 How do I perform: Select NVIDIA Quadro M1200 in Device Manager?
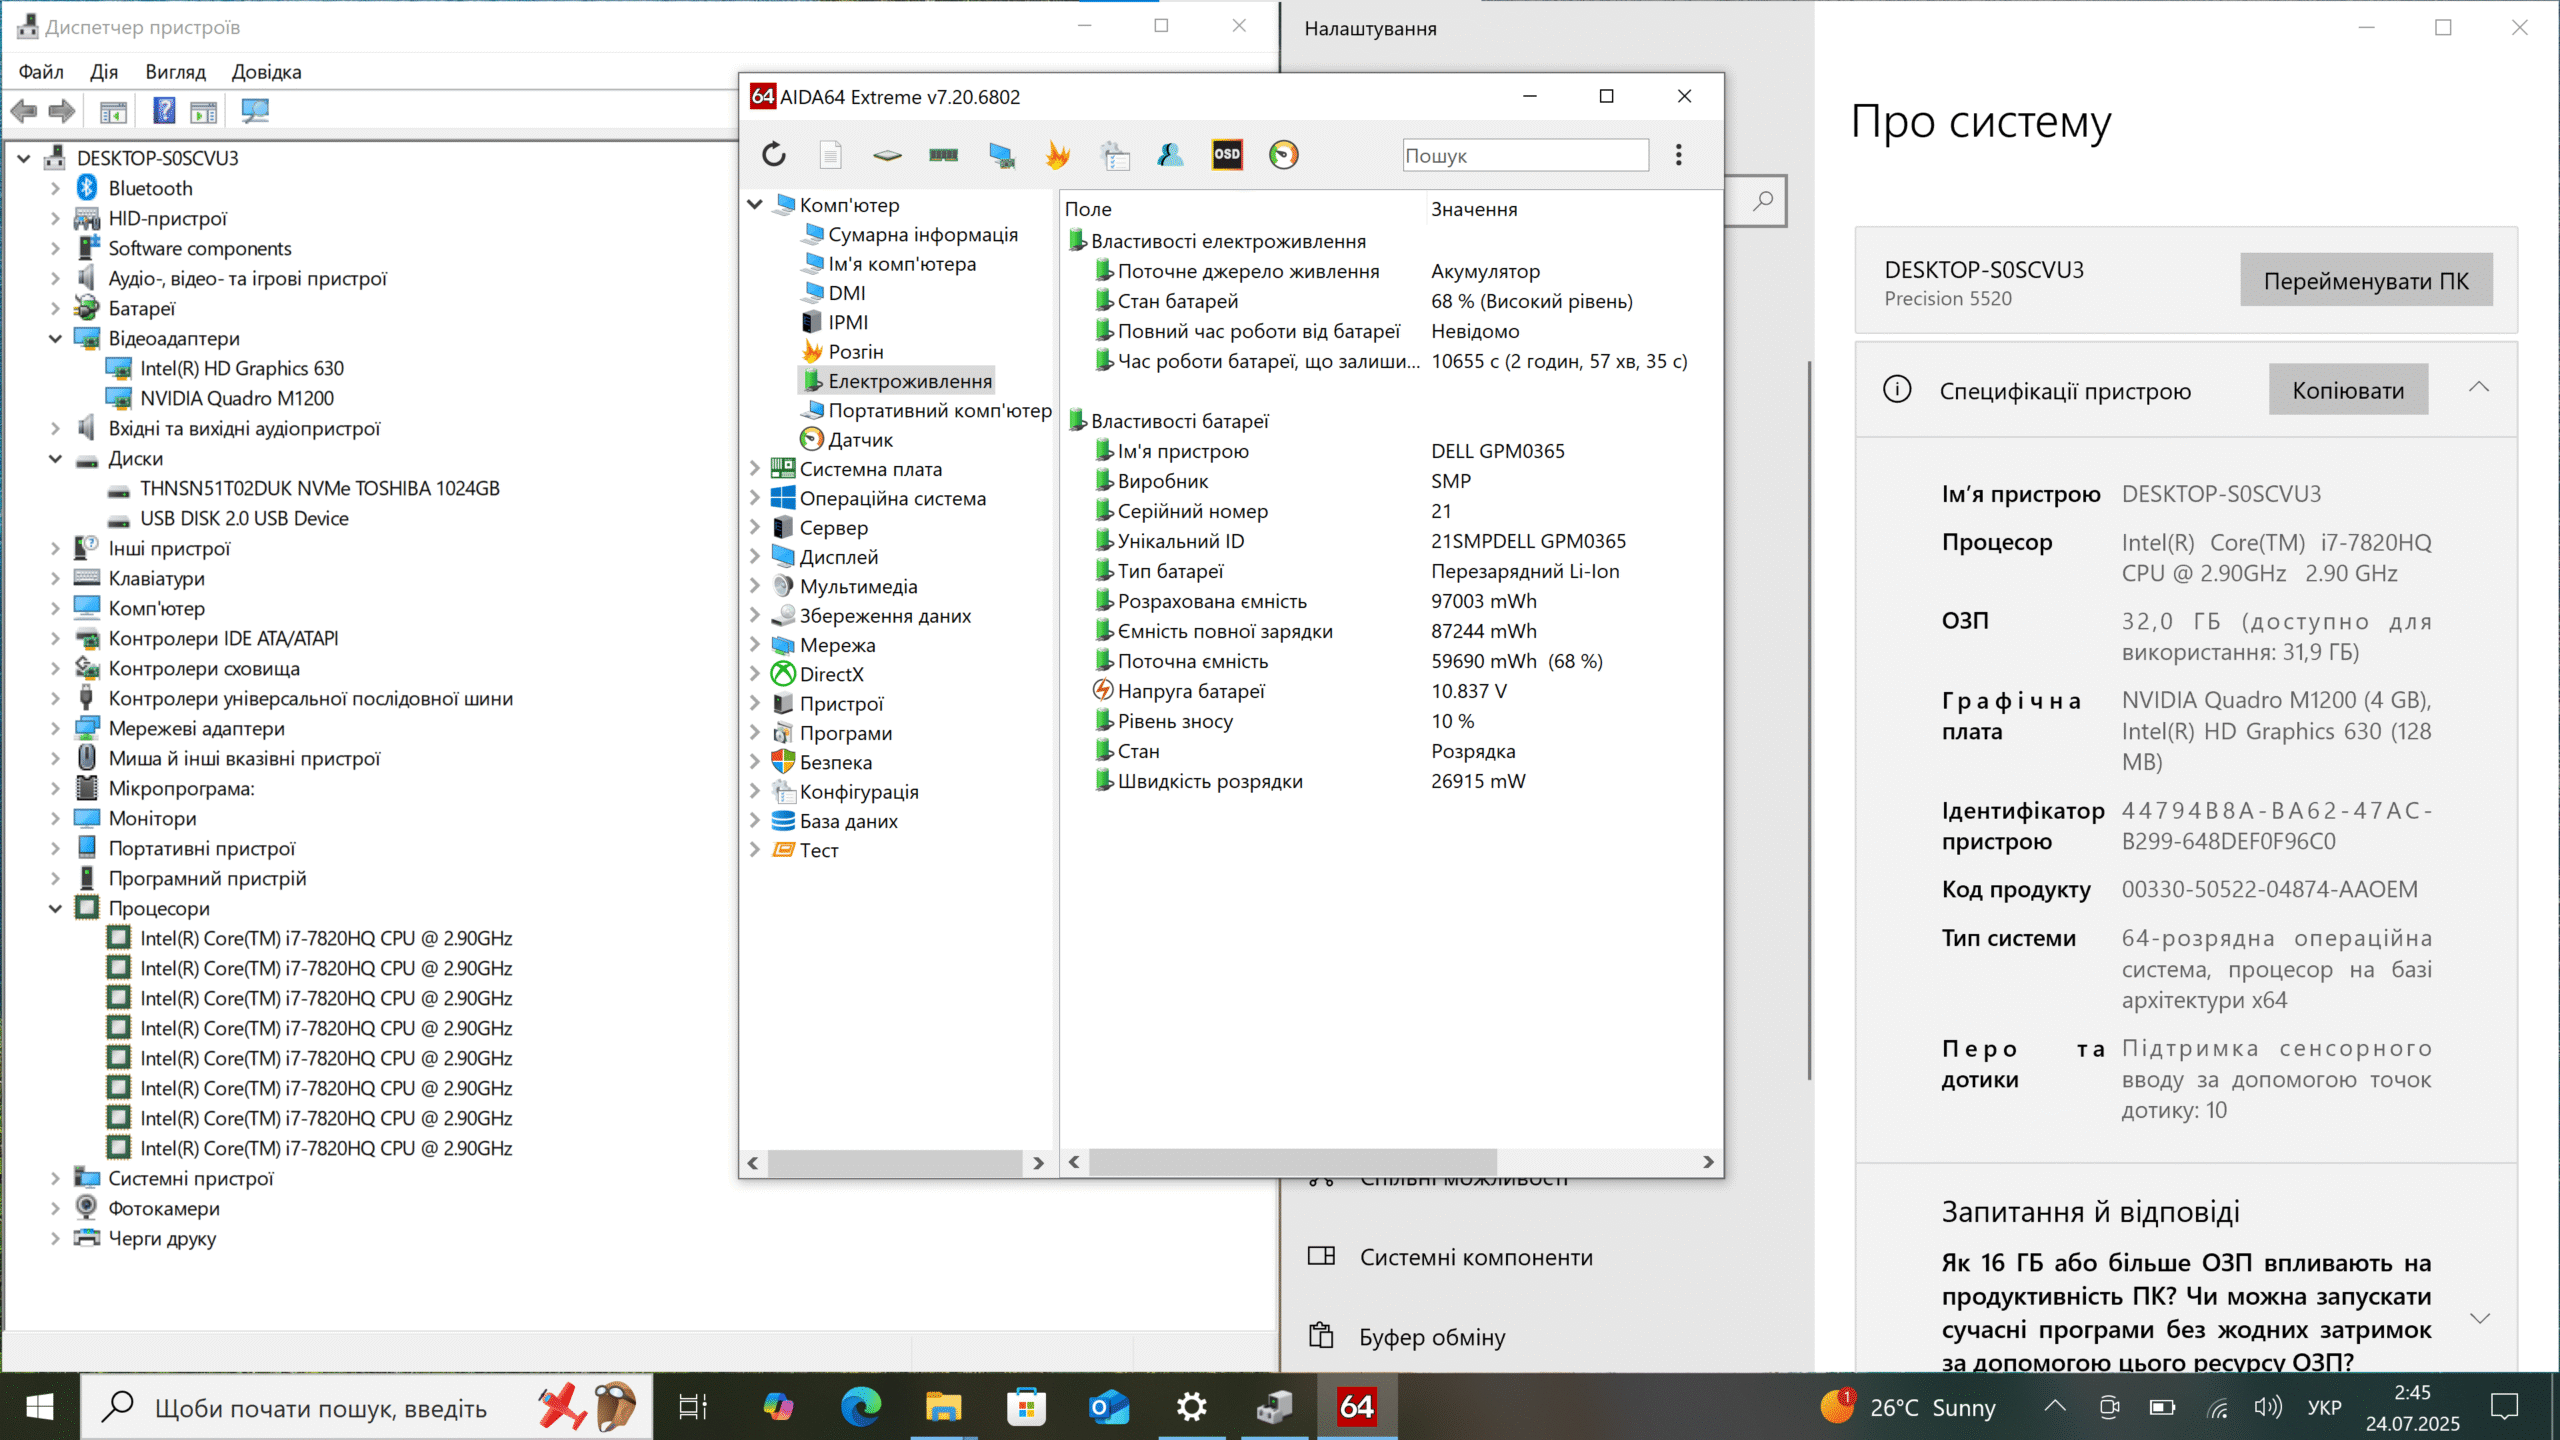coord(236,398)
